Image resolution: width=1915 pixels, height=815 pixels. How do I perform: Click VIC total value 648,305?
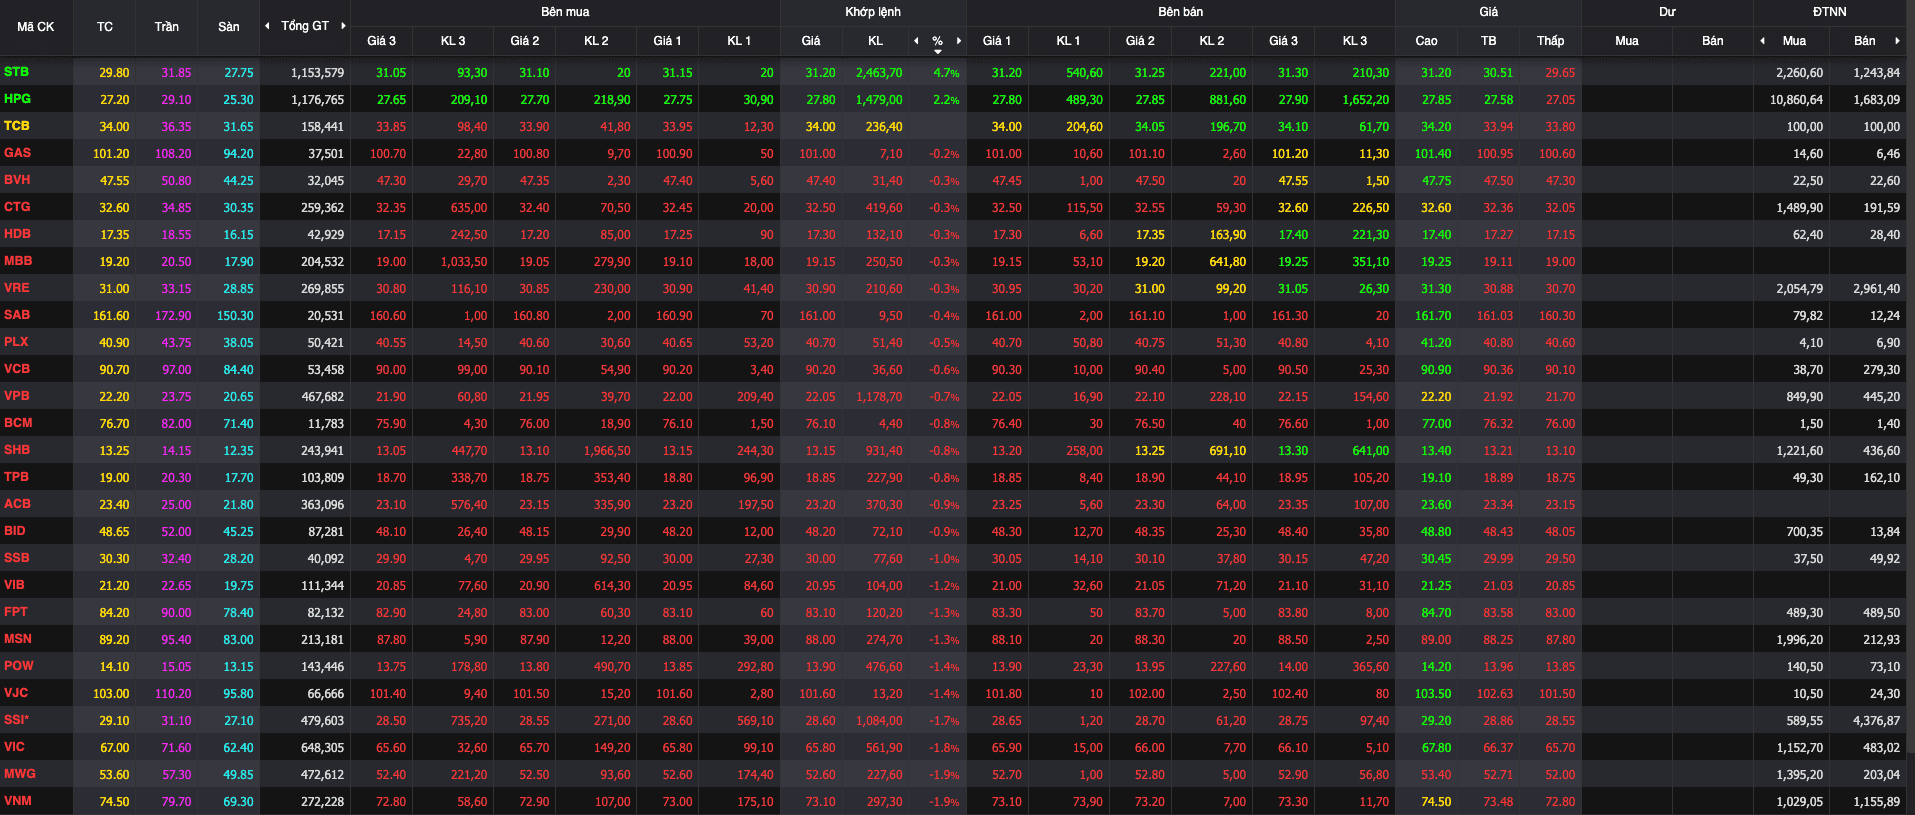[x=322, y=748]
